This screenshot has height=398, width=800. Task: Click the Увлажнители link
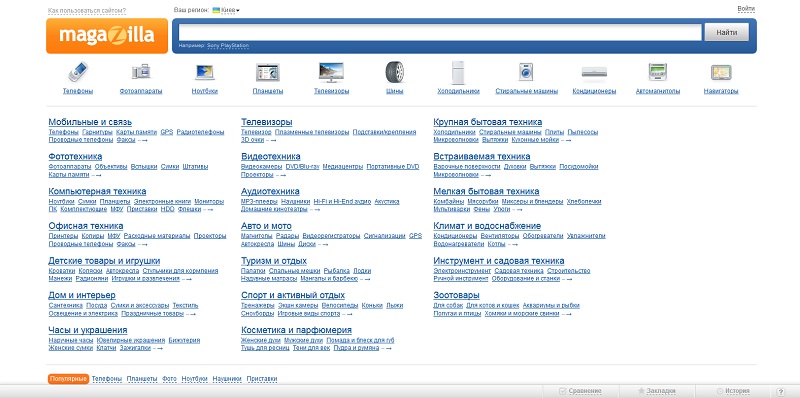(586, 236)
